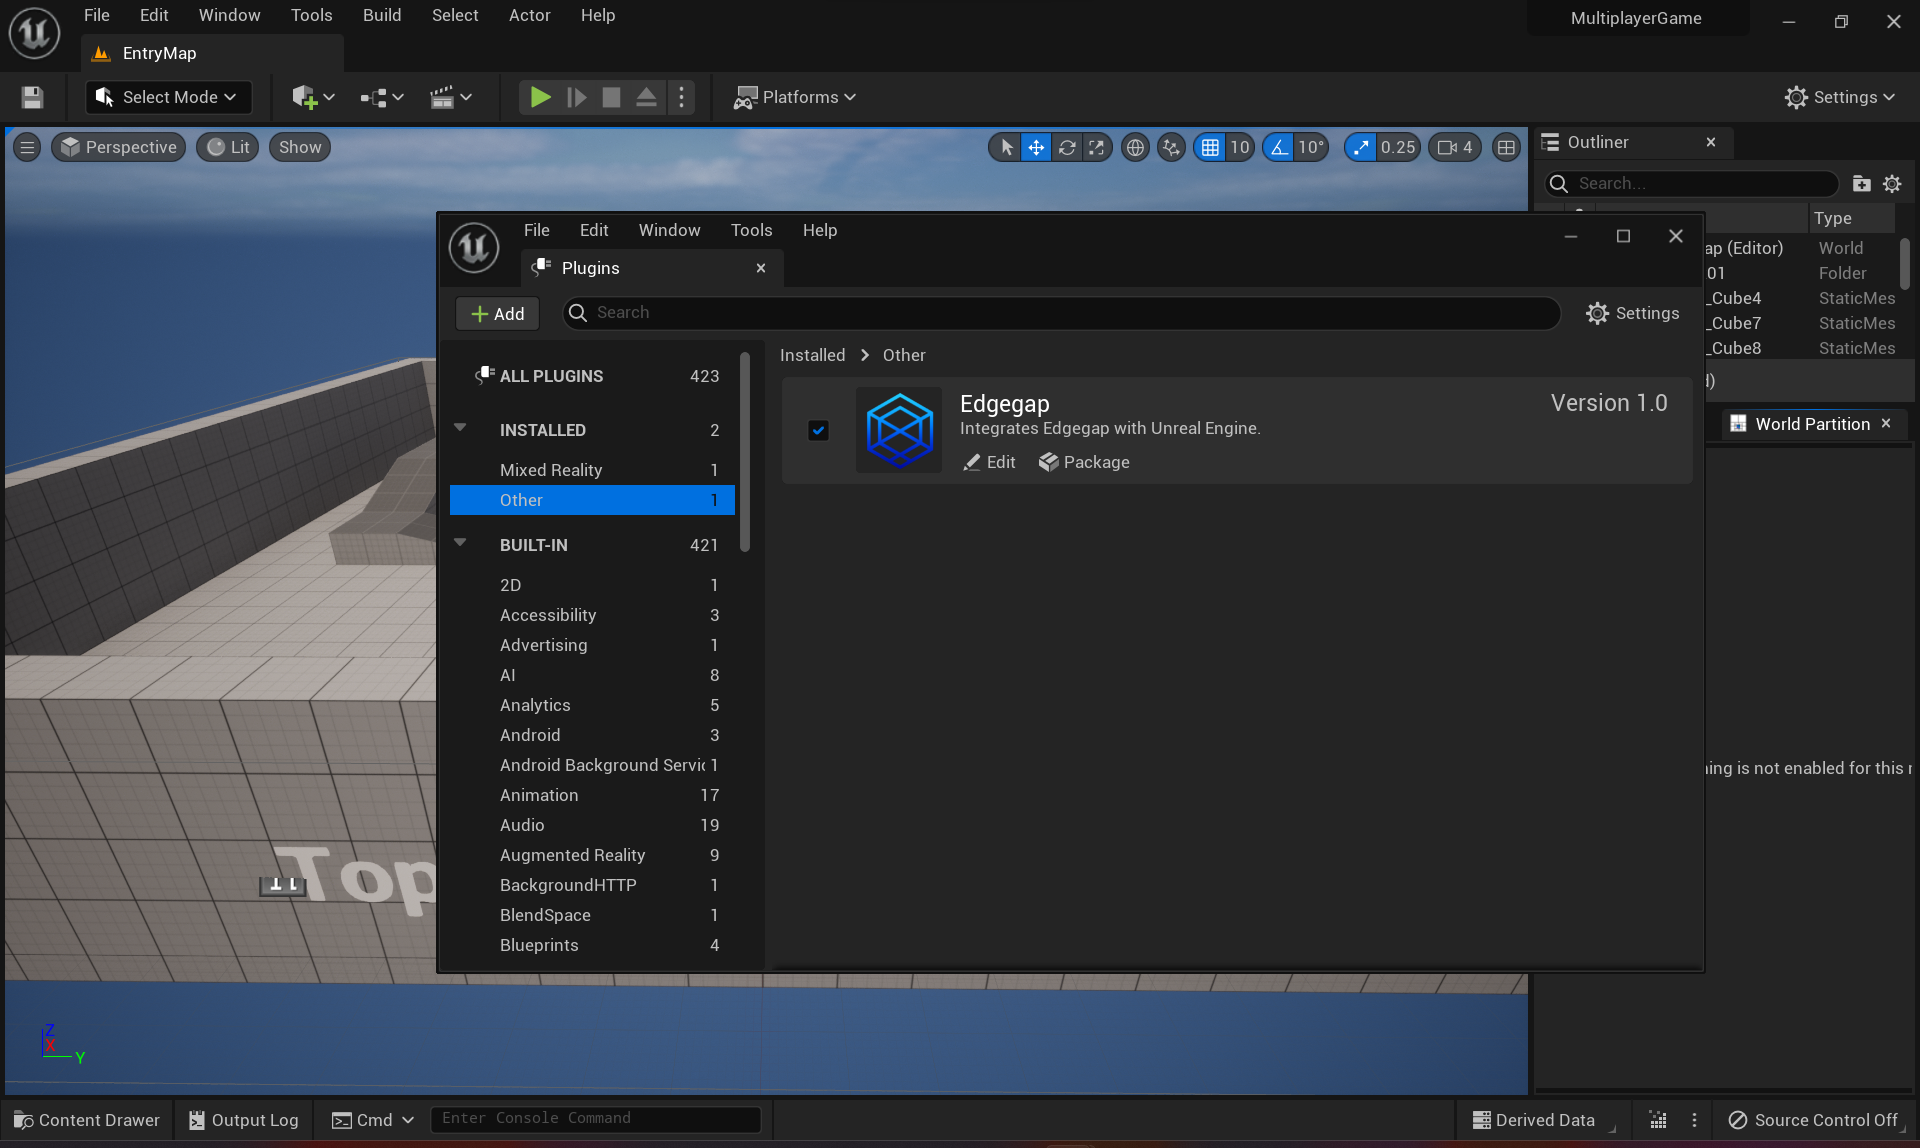Click the advance frame button

(576, 97)
